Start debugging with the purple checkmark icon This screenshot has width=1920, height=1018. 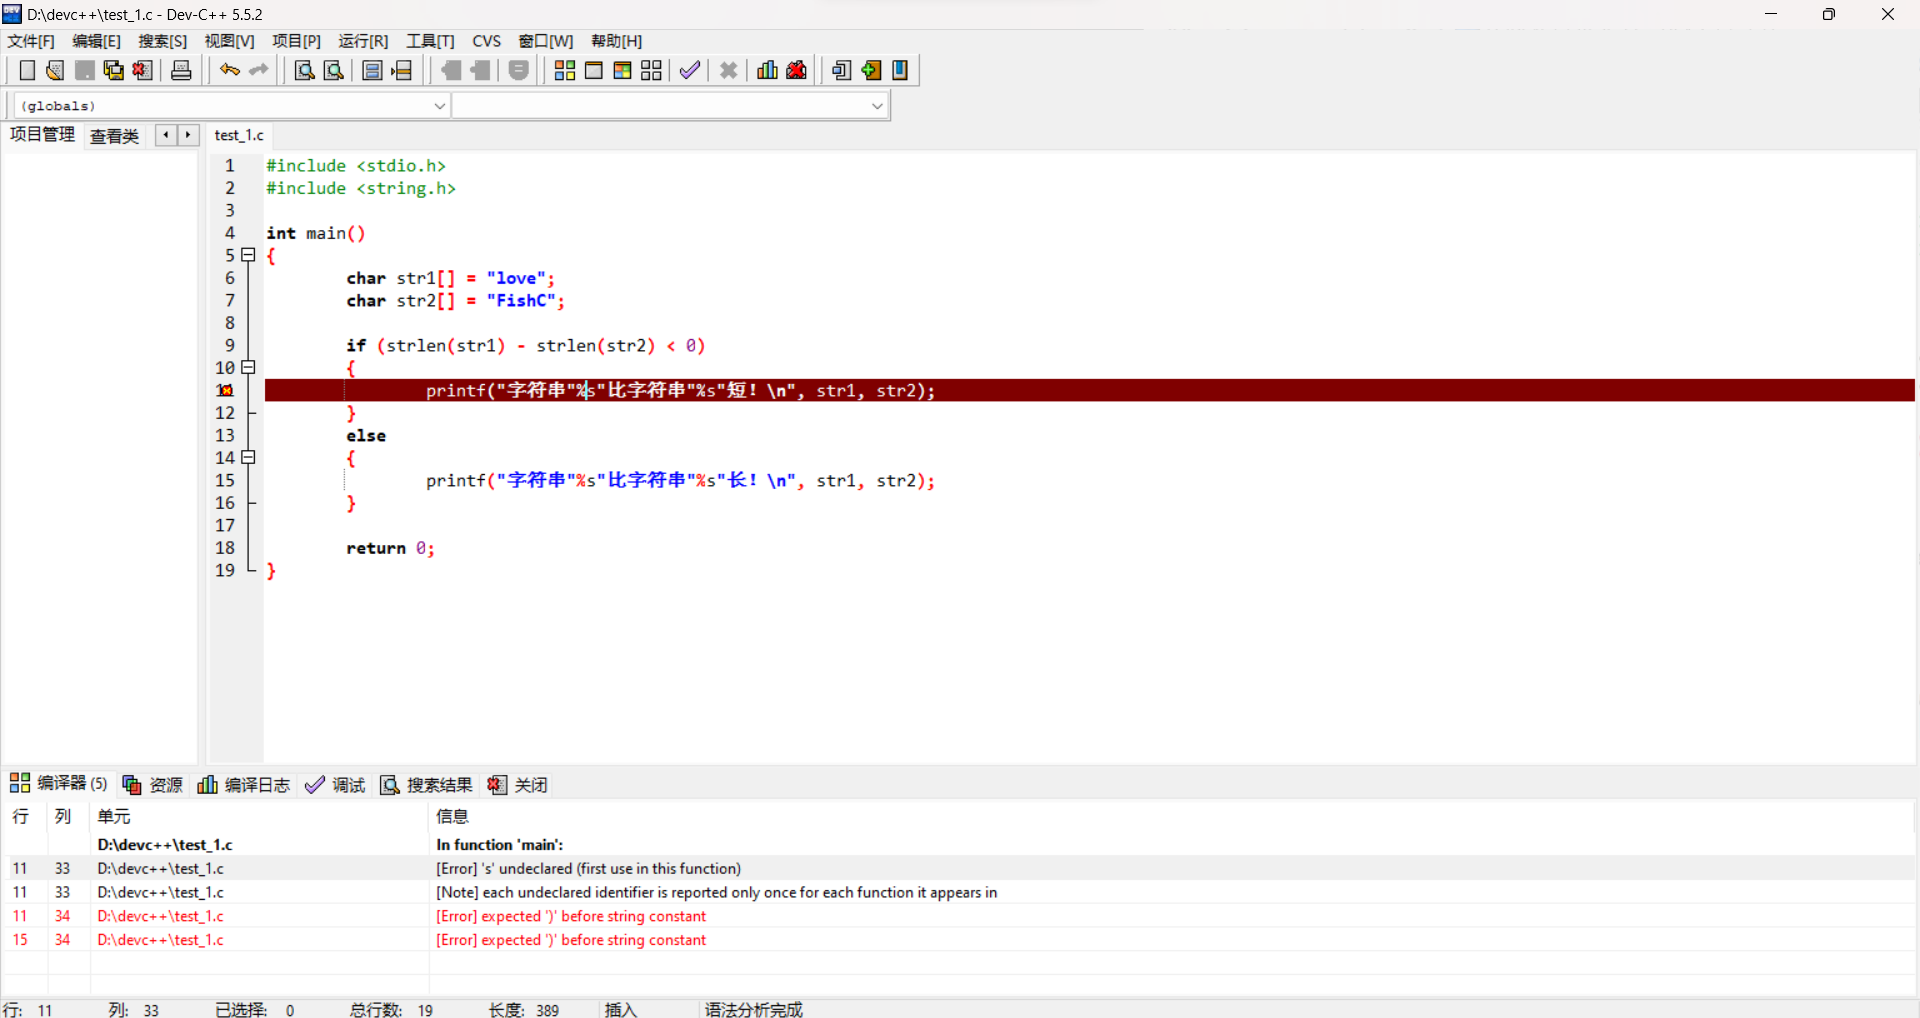[x=689, y=70]
